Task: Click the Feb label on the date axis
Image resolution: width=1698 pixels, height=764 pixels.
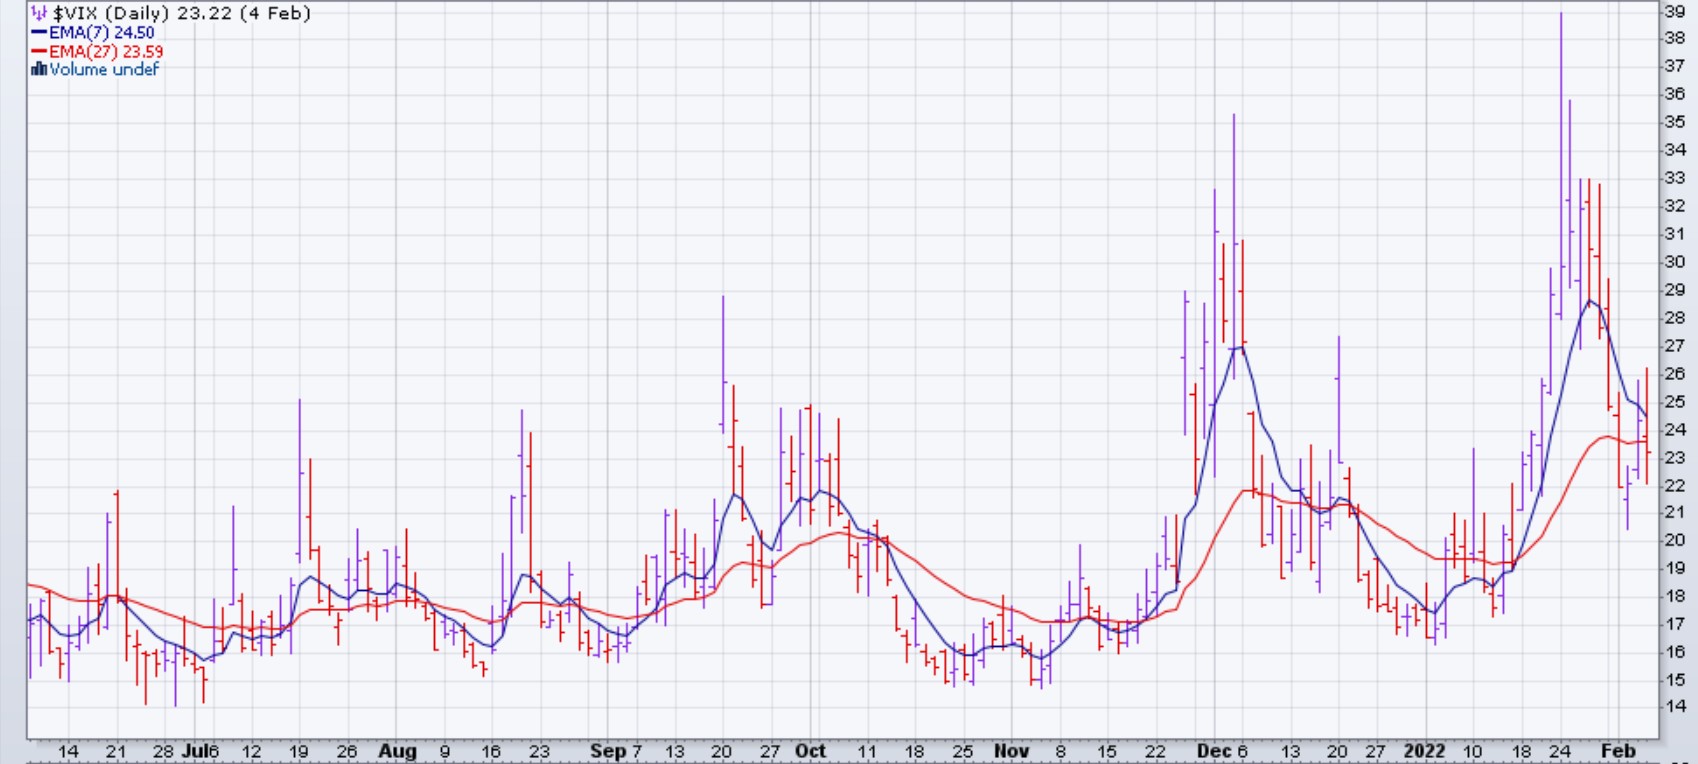Action: pyautogui.click(x=1617, y=751)
